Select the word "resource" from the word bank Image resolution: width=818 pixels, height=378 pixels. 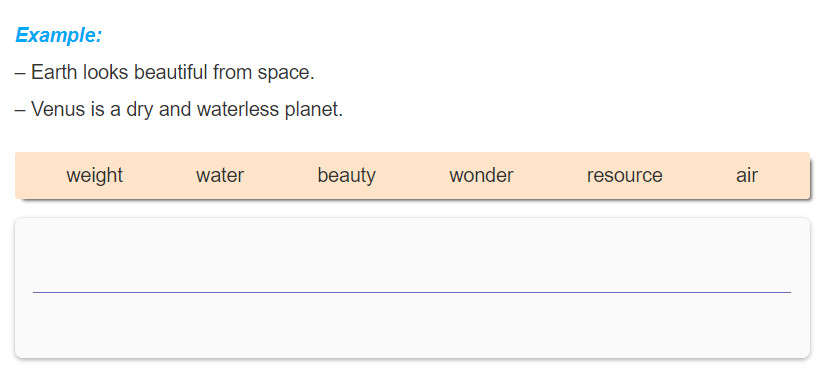pos(624,175)
